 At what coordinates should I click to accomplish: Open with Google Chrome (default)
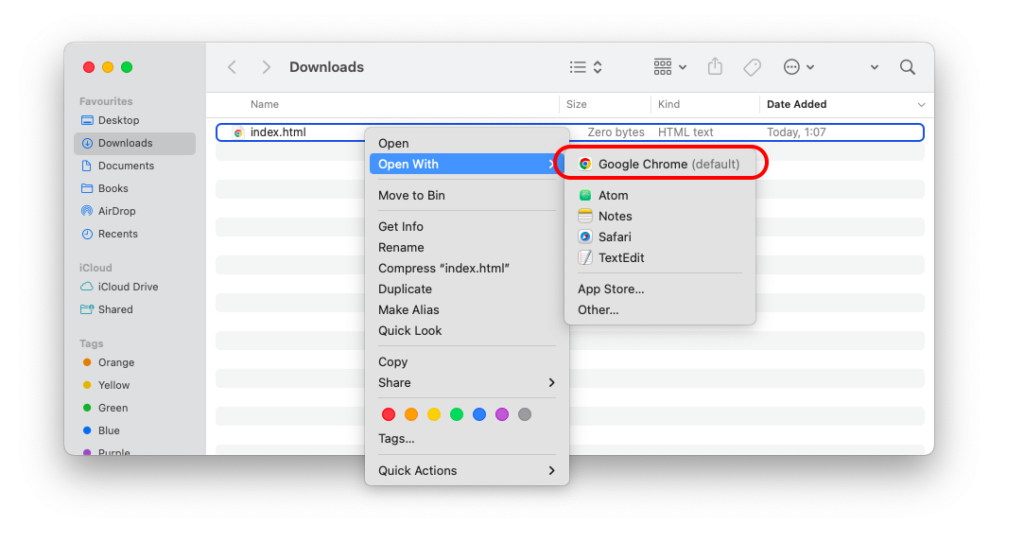[660, 164]
